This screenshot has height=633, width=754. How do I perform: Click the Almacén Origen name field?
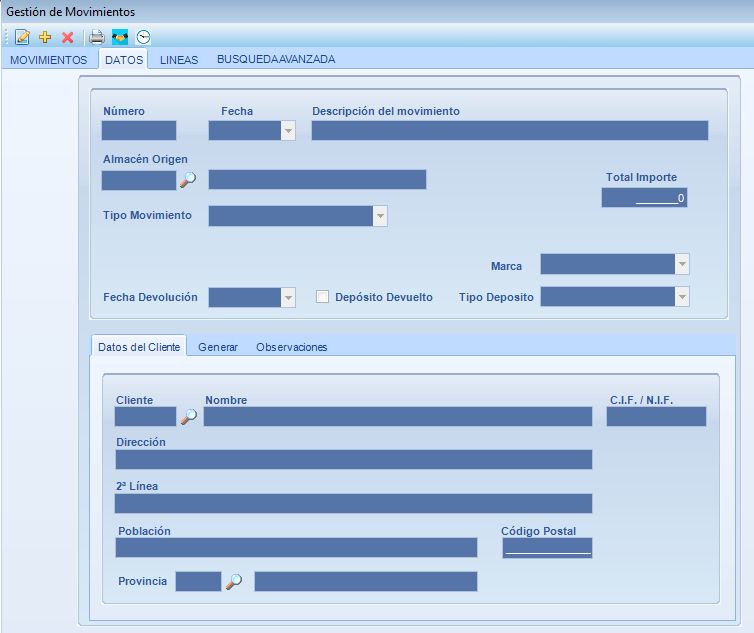click(x=317, y=179)
